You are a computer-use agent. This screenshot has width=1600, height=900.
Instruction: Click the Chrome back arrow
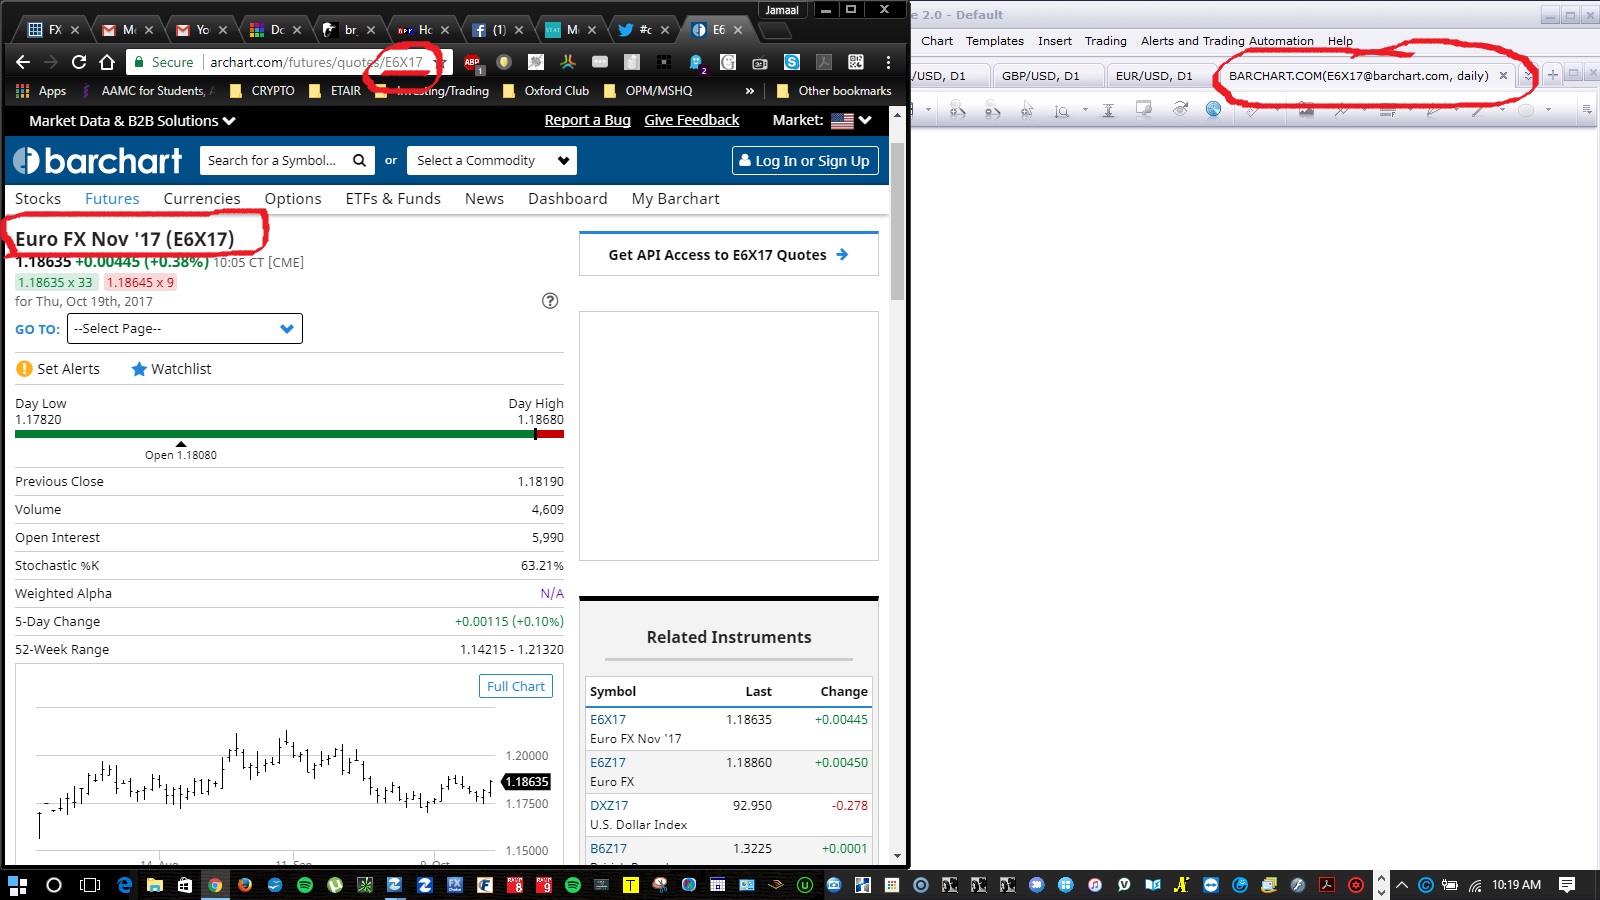pos(23,62)
